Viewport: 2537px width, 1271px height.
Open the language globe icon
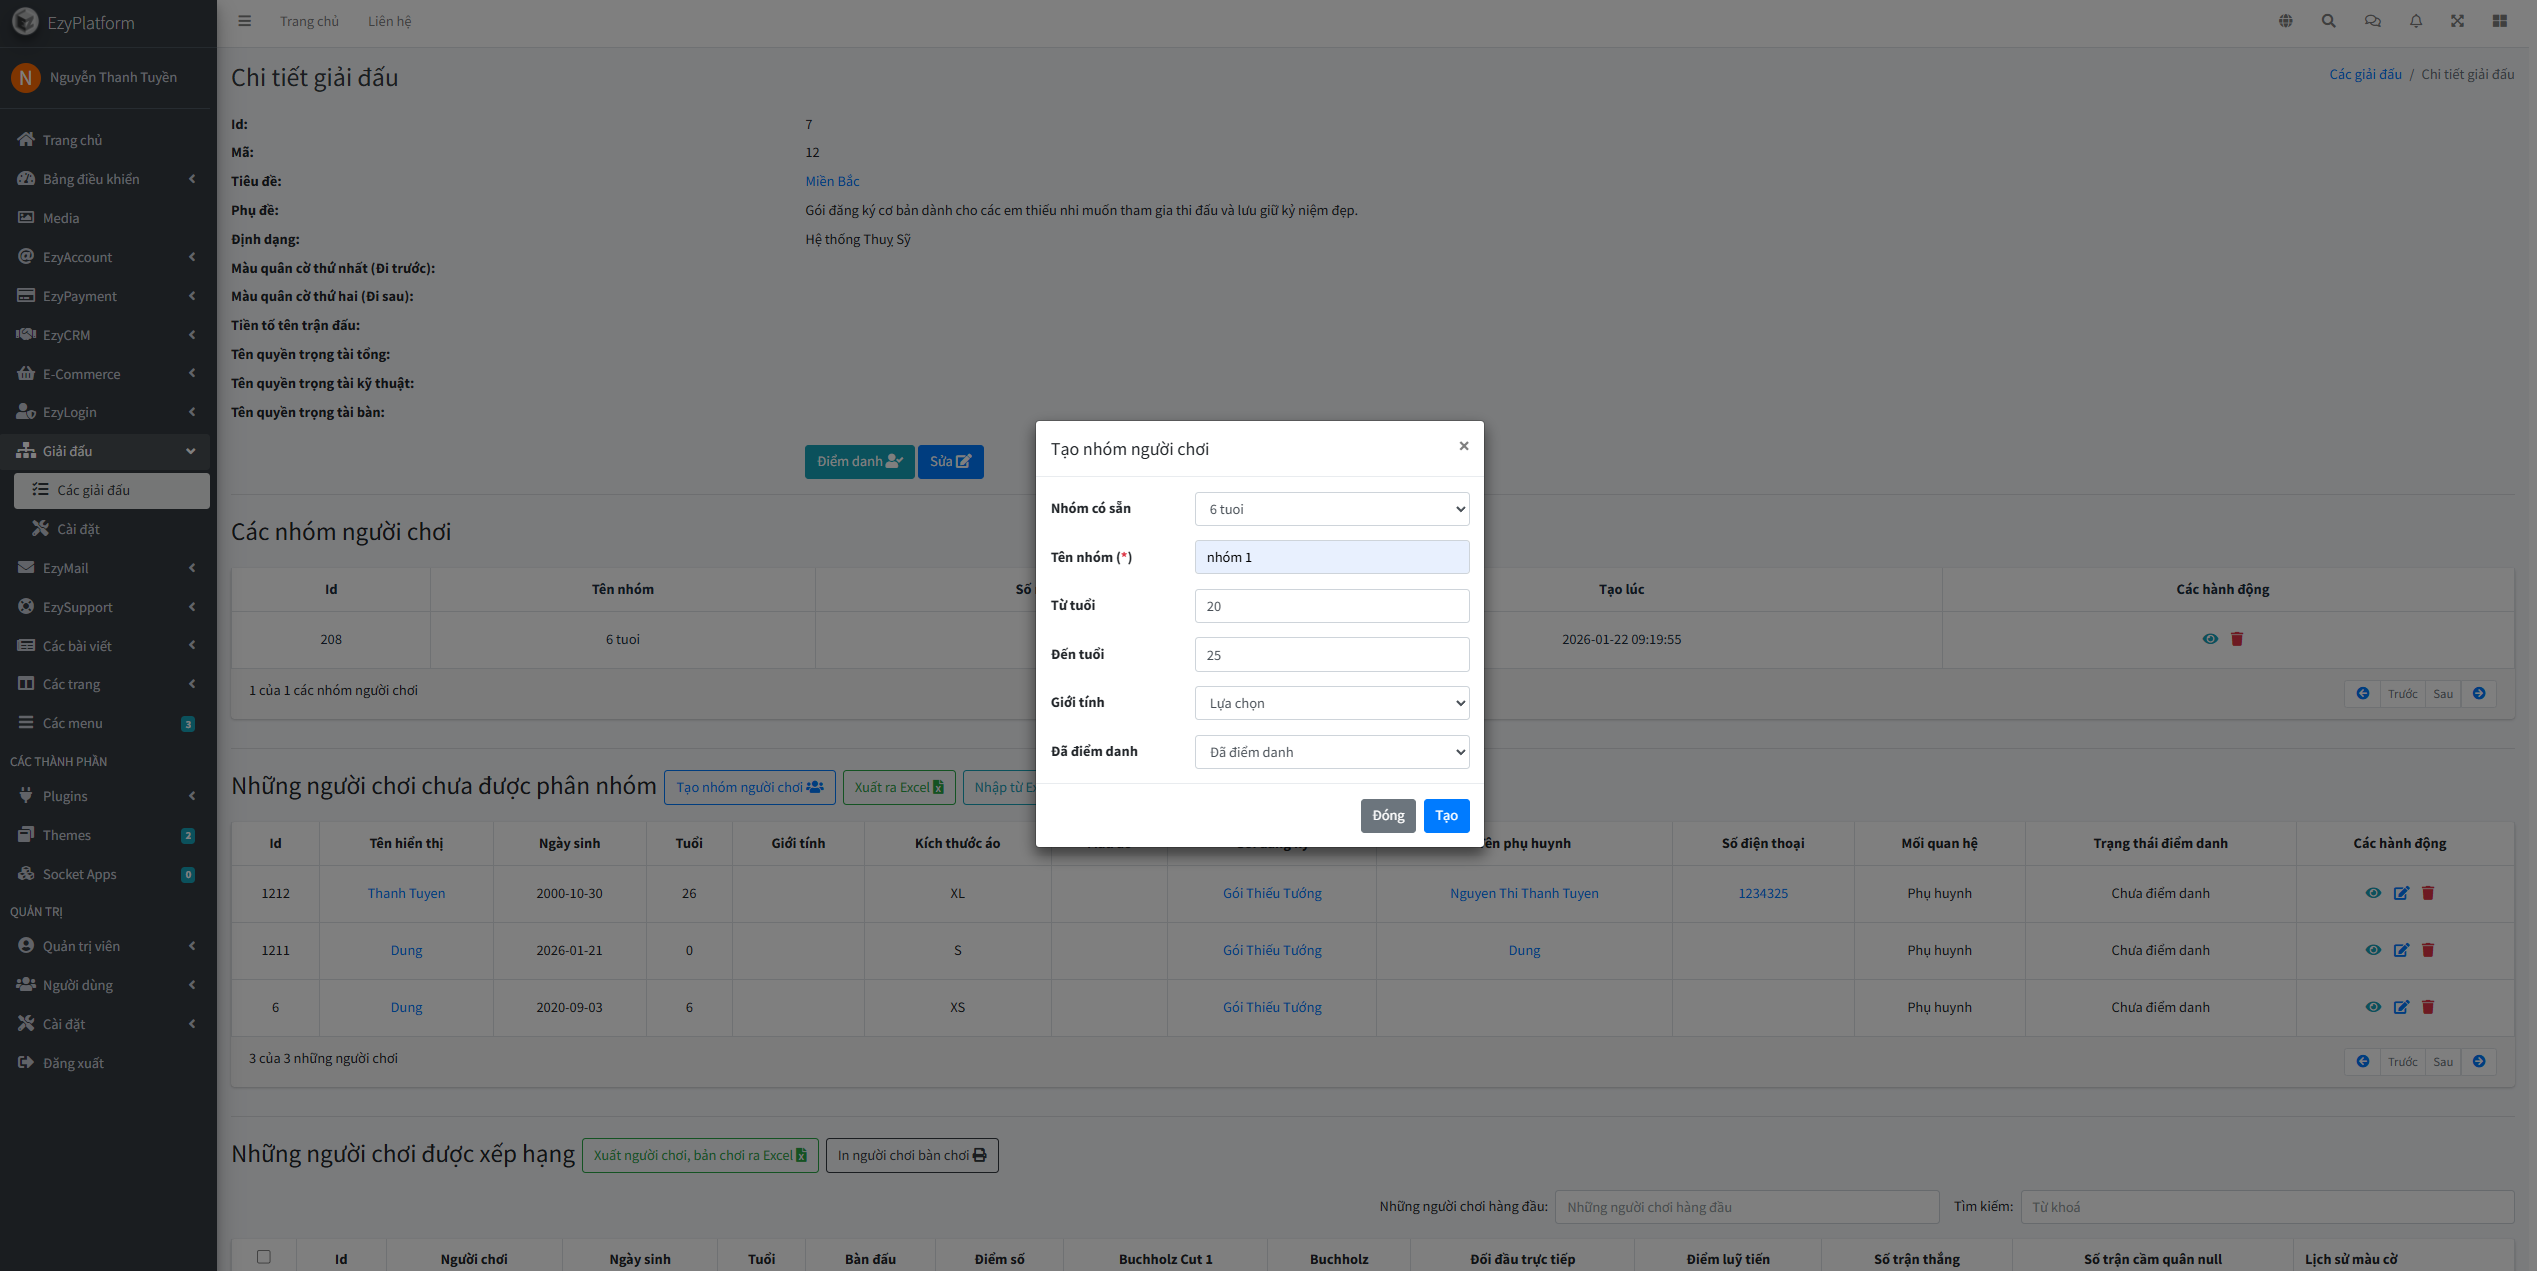[x=2286, y=21]
